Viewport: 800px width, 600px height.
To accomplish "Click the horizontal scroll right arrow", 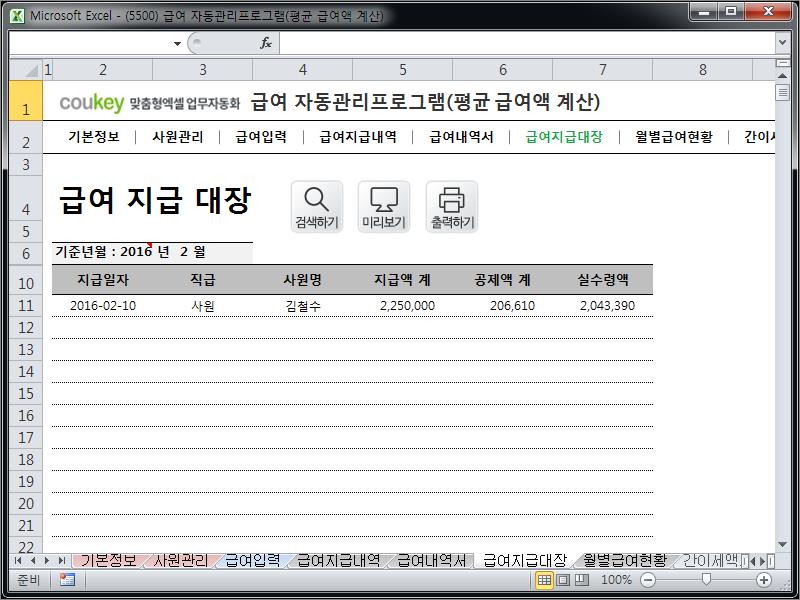I will click(x=763, y=561).
